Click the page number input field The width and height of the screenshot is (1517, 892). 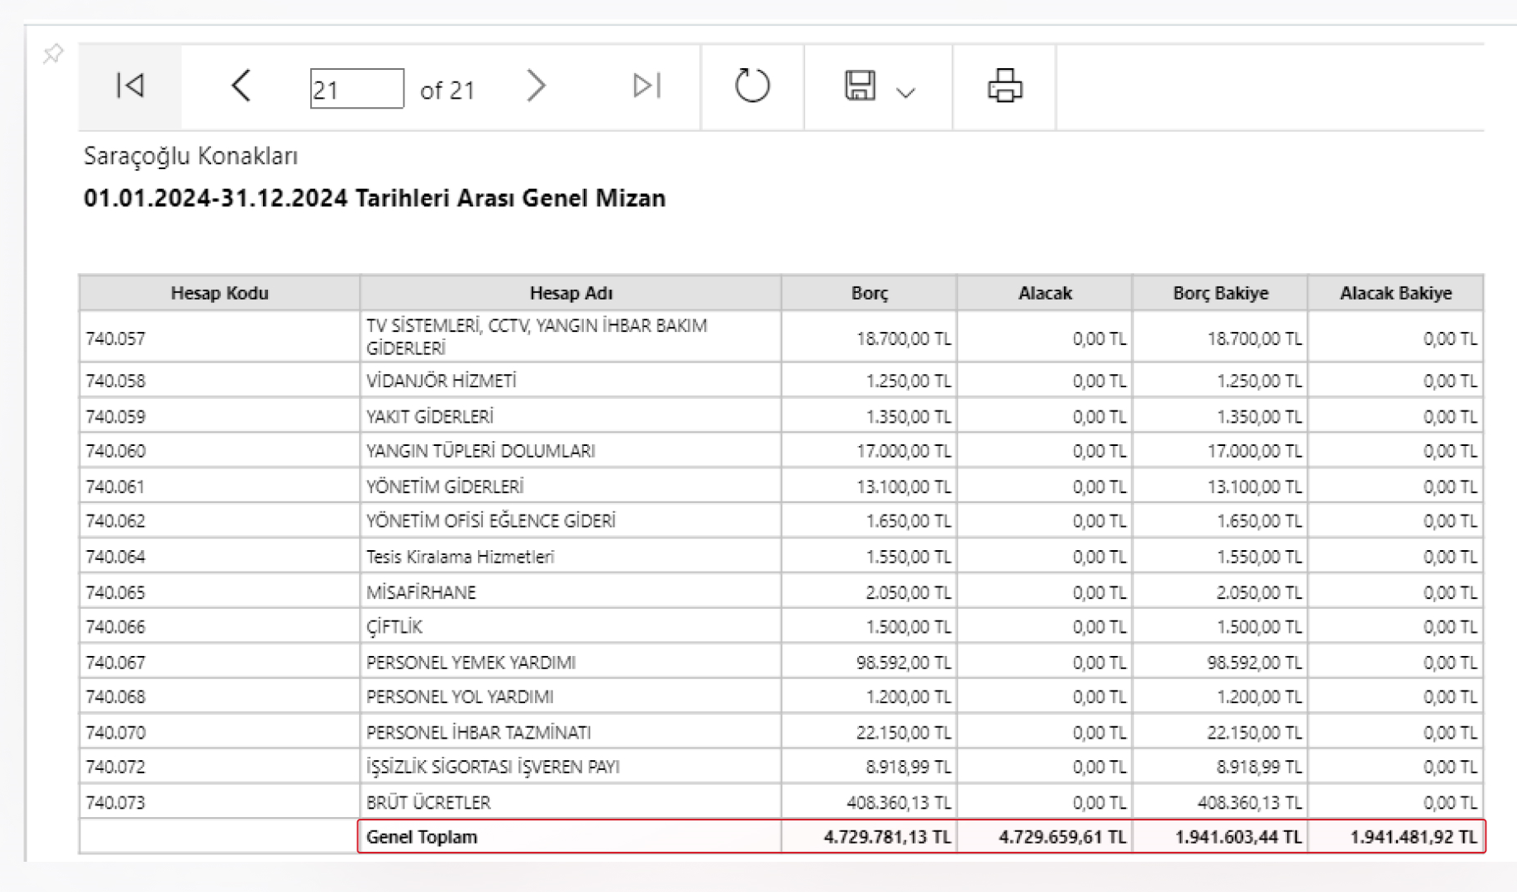(357, 89)
